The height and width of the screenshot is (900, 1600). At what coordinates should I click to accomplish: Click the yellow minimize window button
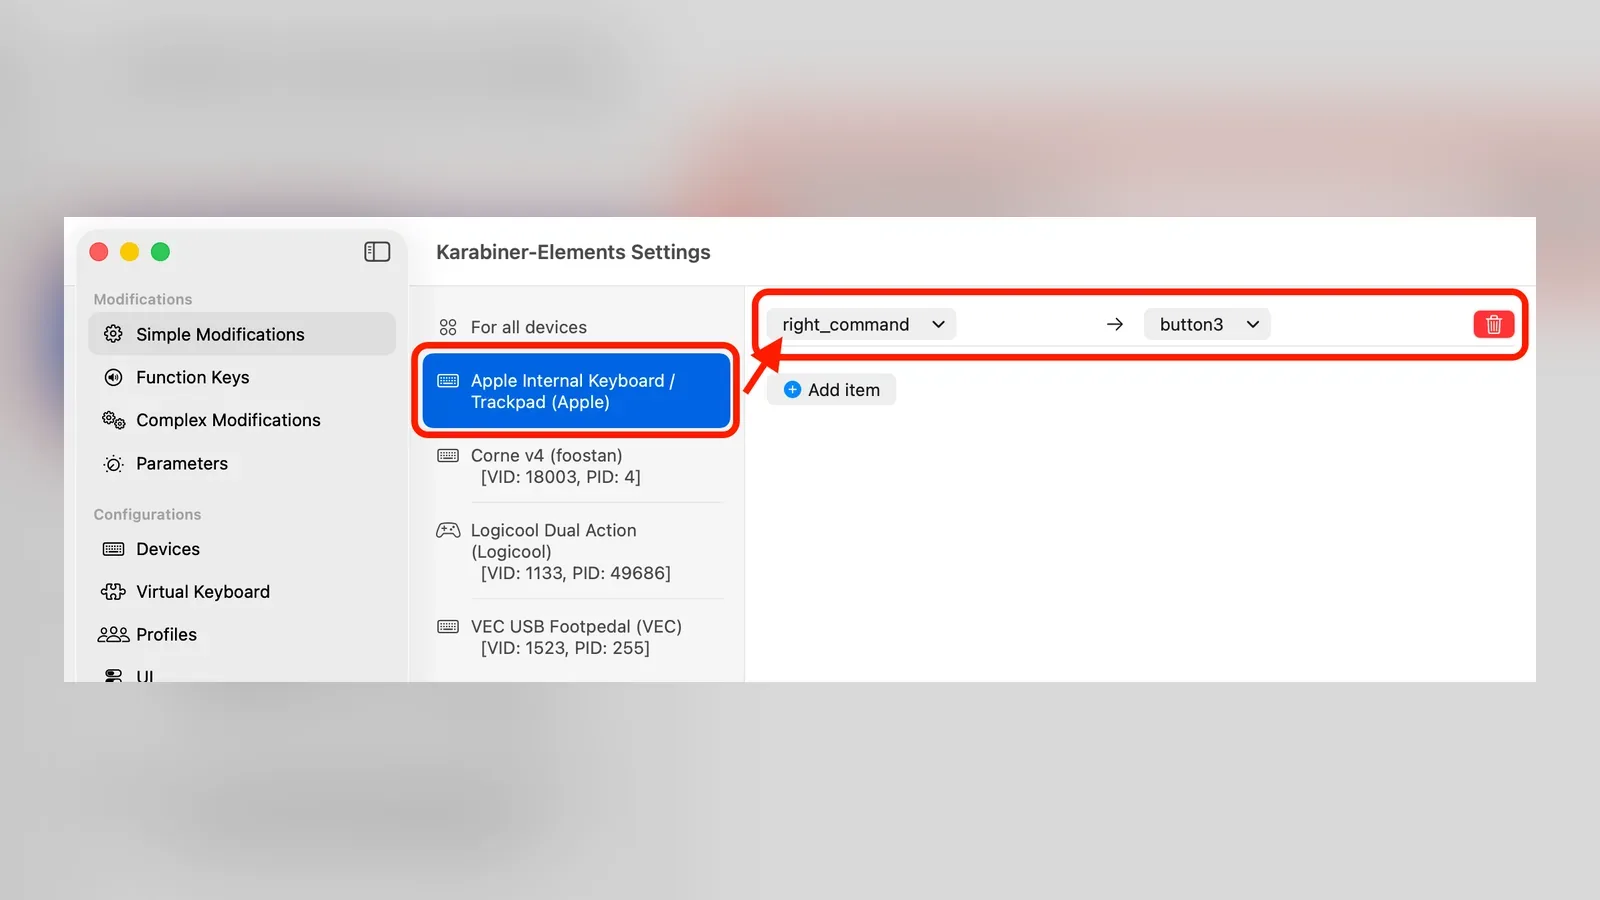coord(129,252)
